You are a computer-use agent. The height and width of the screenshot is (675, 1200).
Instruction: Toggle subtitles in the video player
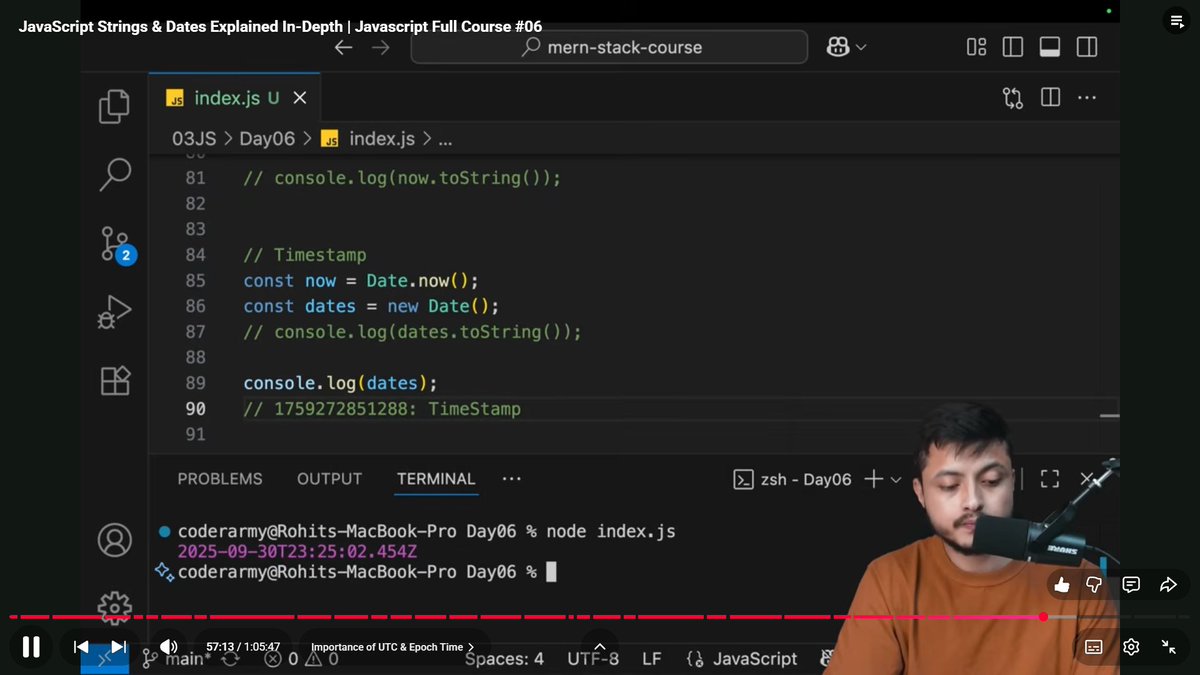[x=1094, y=647]
